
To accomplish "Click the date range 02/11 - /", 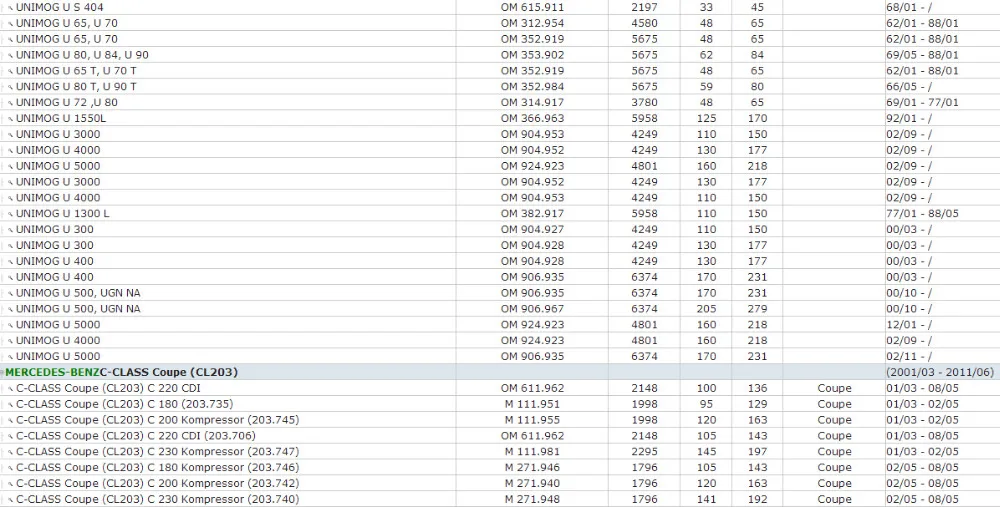I will click(909, 356).
